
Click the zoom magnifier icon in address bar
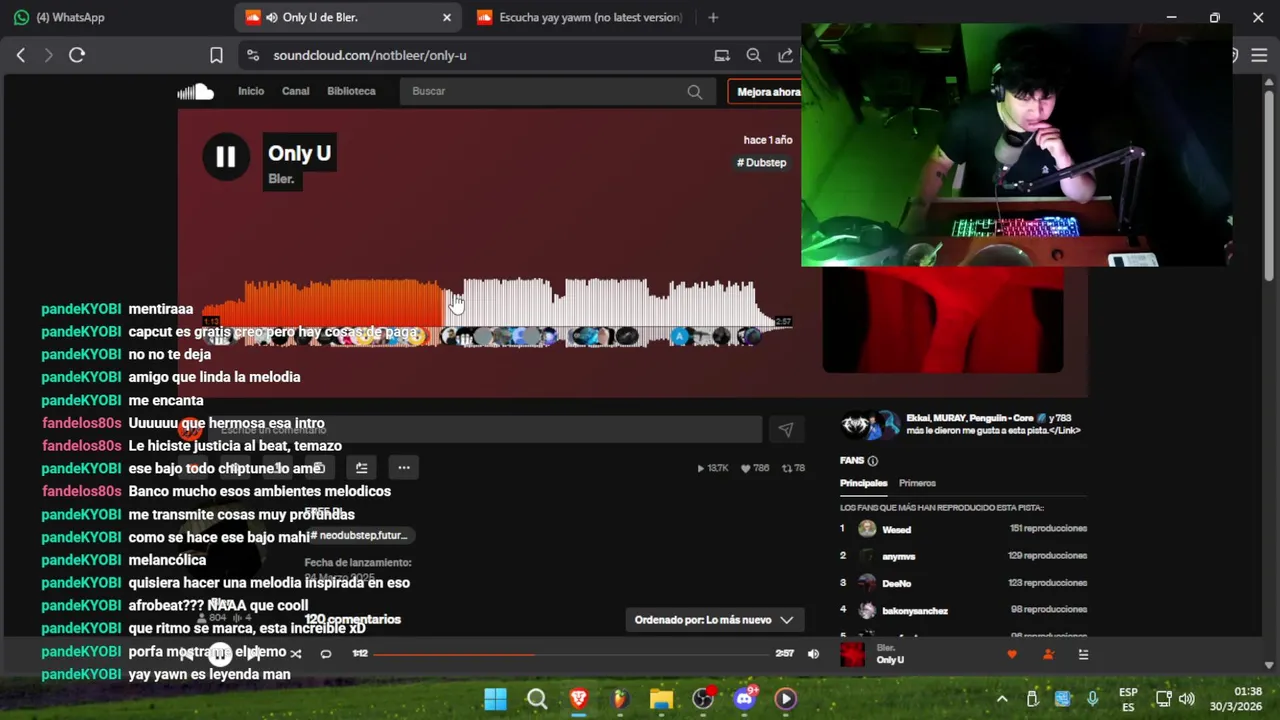754,55
